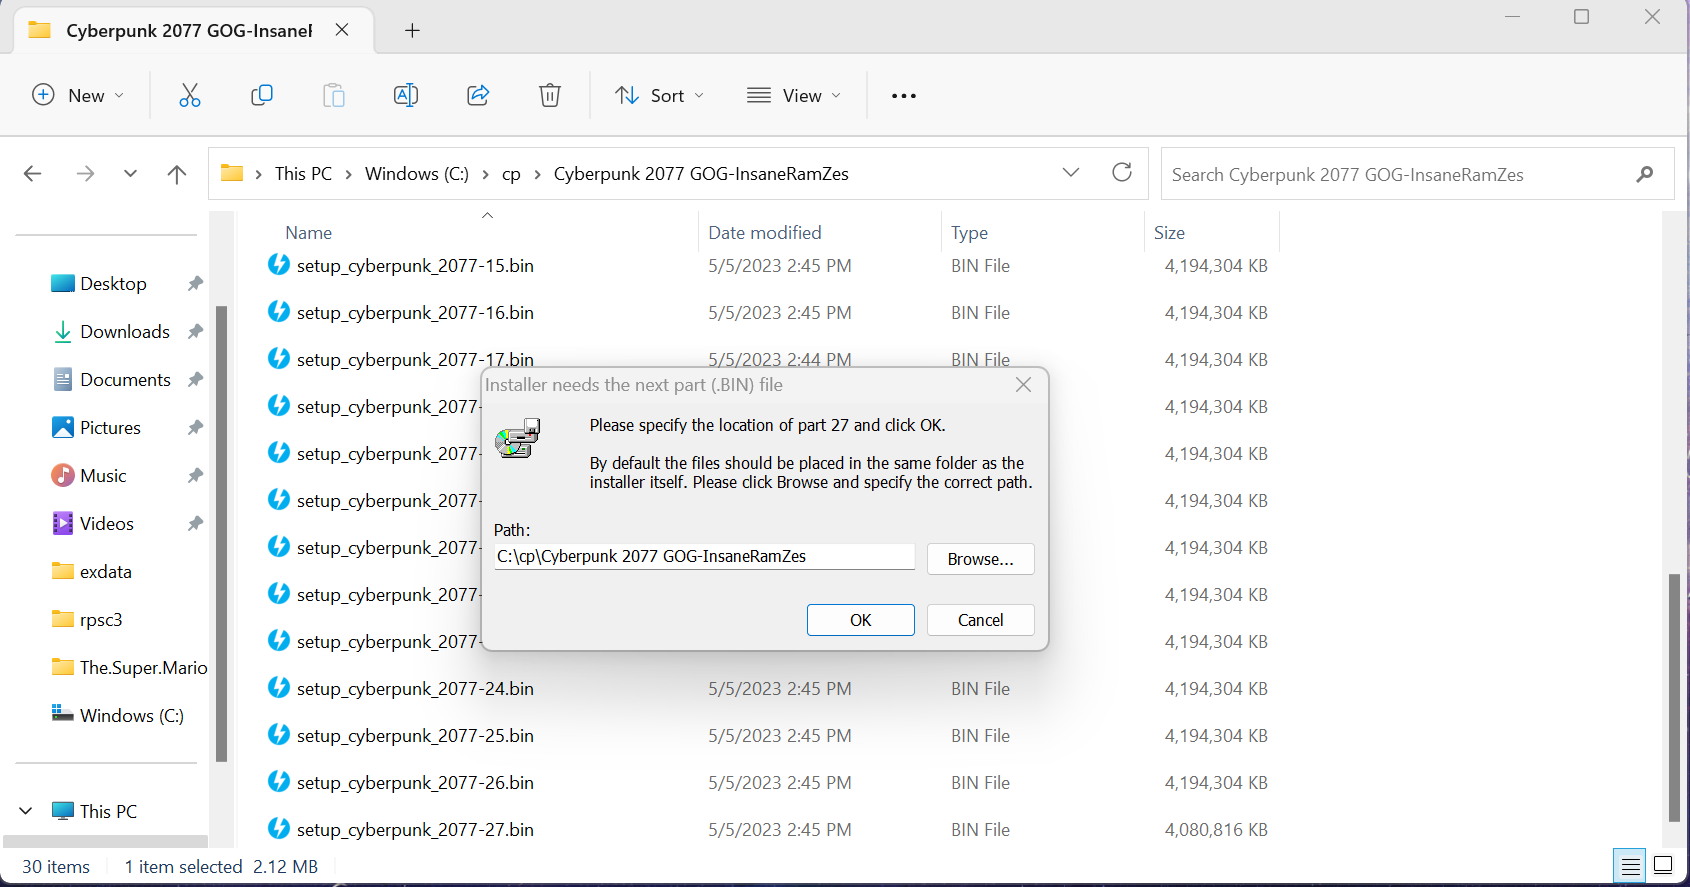This screenshot has width=1690, height=887.
Task: Open Downloads in the sidebar
Action: pyautogui.click(x=125, y=332)
